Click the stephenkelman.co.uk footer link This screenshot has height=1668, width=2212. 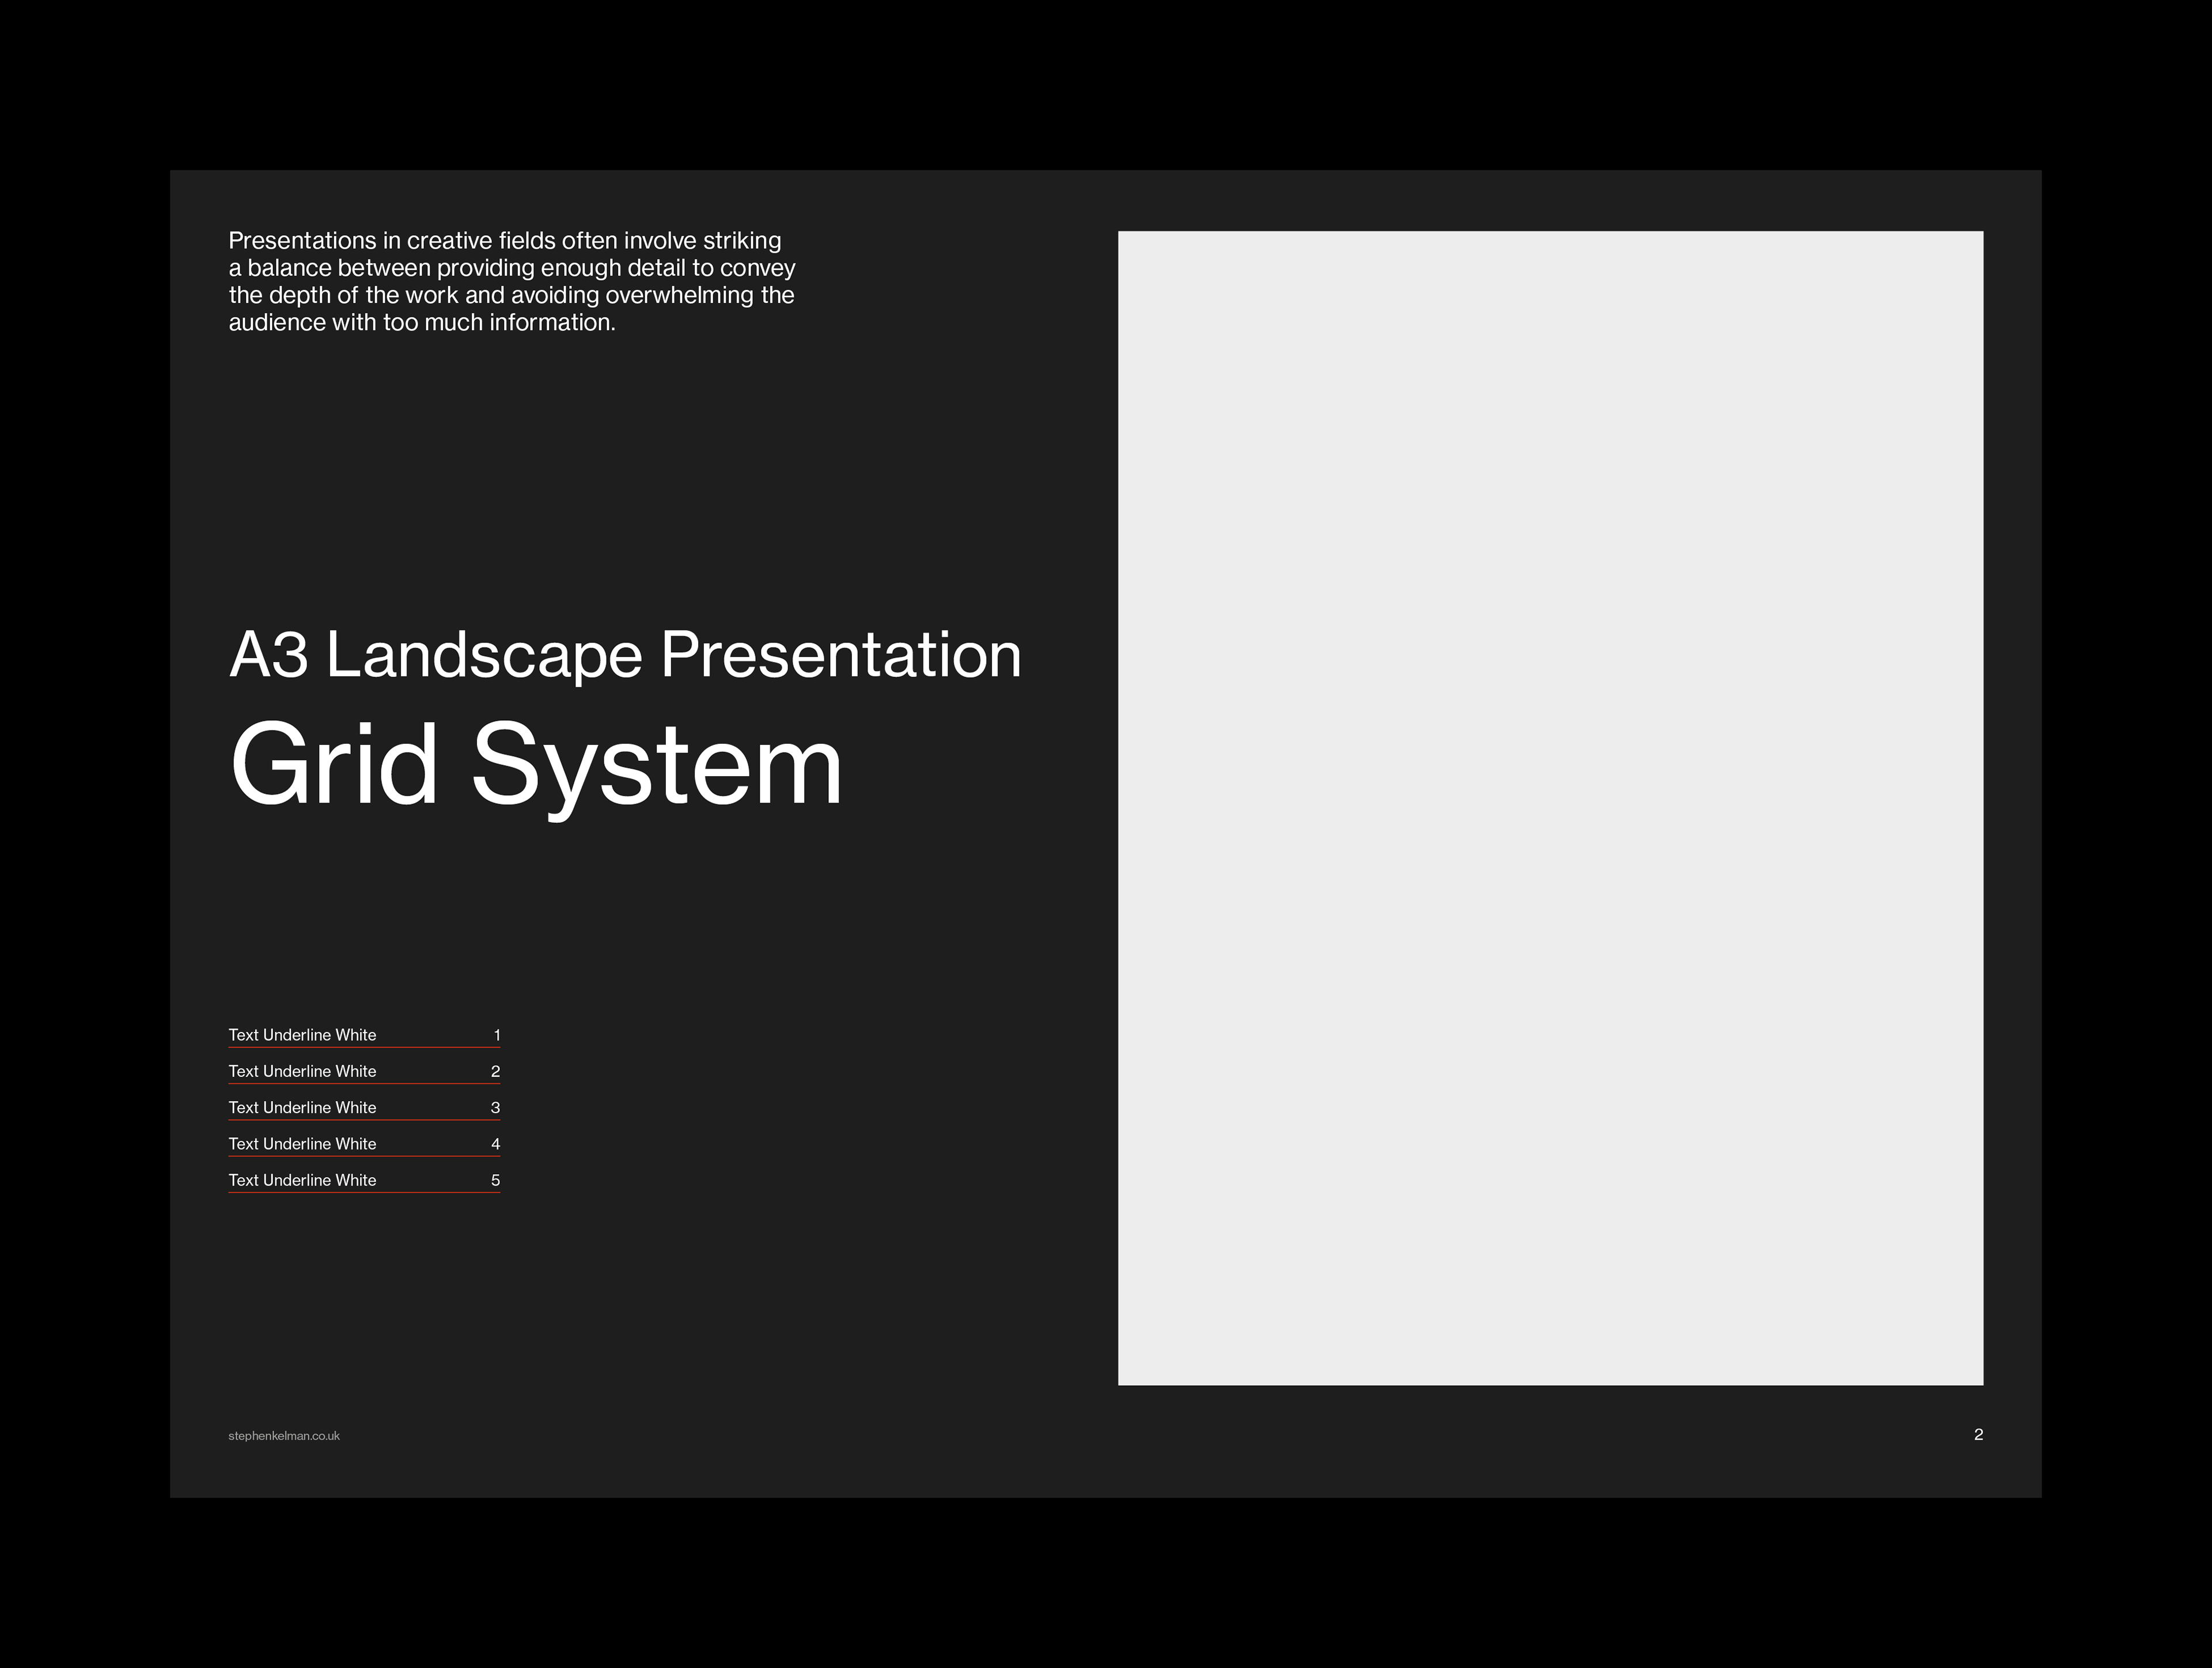(x=284, y=1436)
